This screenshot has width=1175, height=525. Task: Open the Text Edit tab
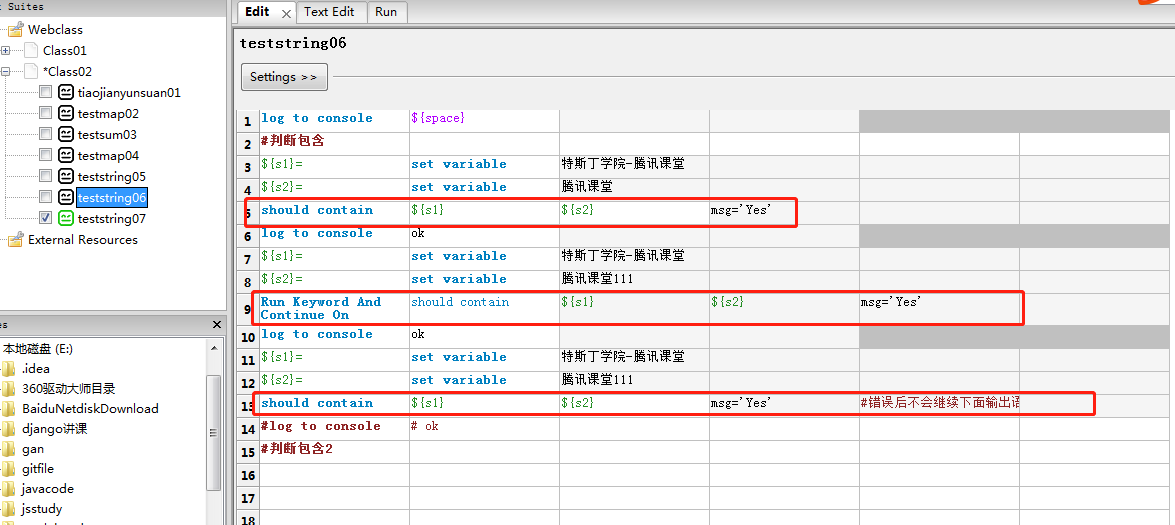(x=330, y=12)
